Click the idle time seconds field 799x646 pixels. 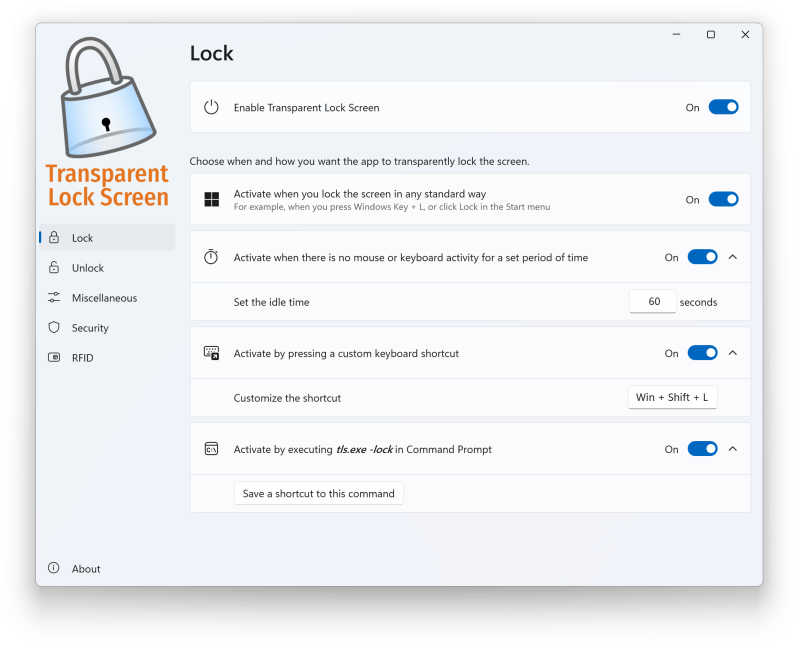653,301
